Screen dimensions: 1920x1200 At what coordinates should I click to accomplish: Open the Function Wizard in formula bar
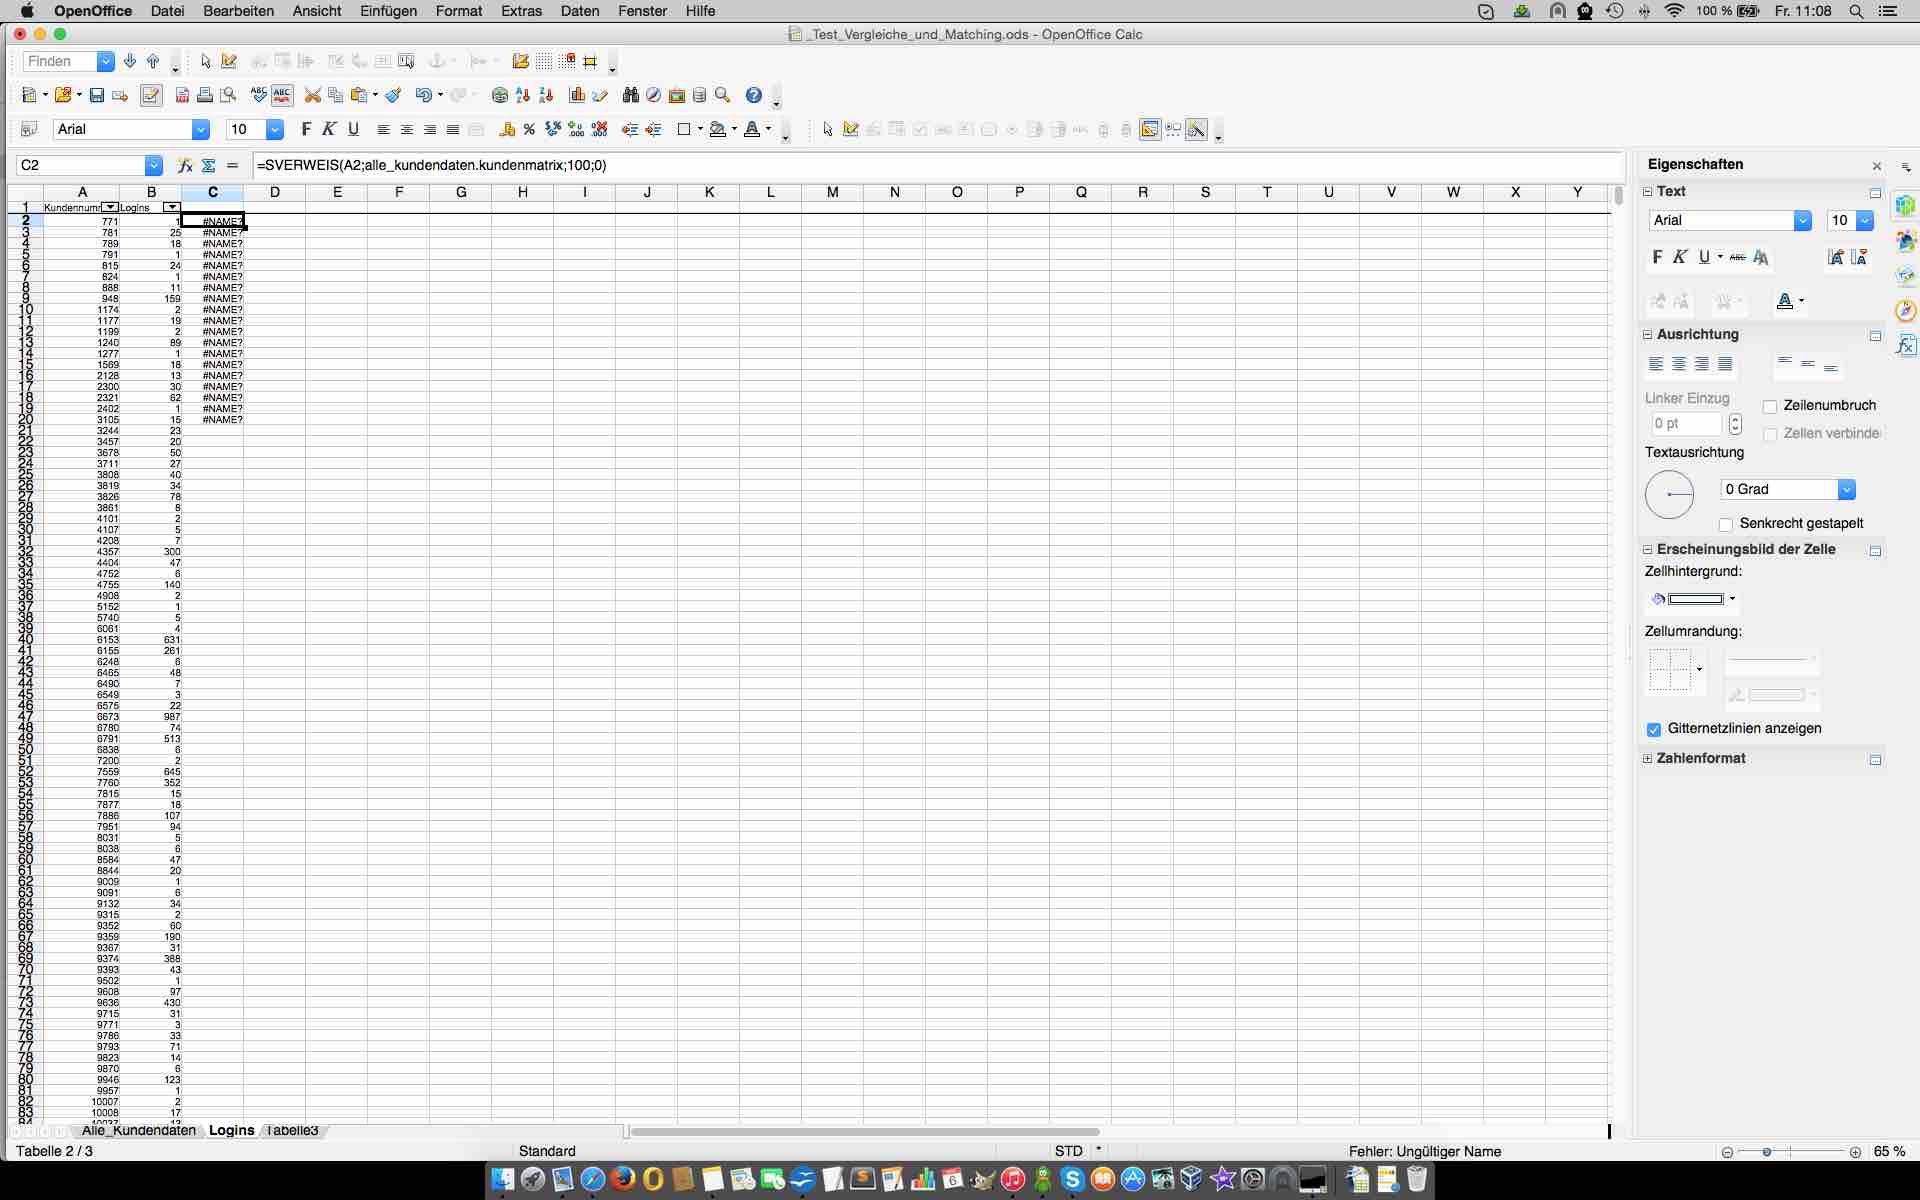click(185, 165)
